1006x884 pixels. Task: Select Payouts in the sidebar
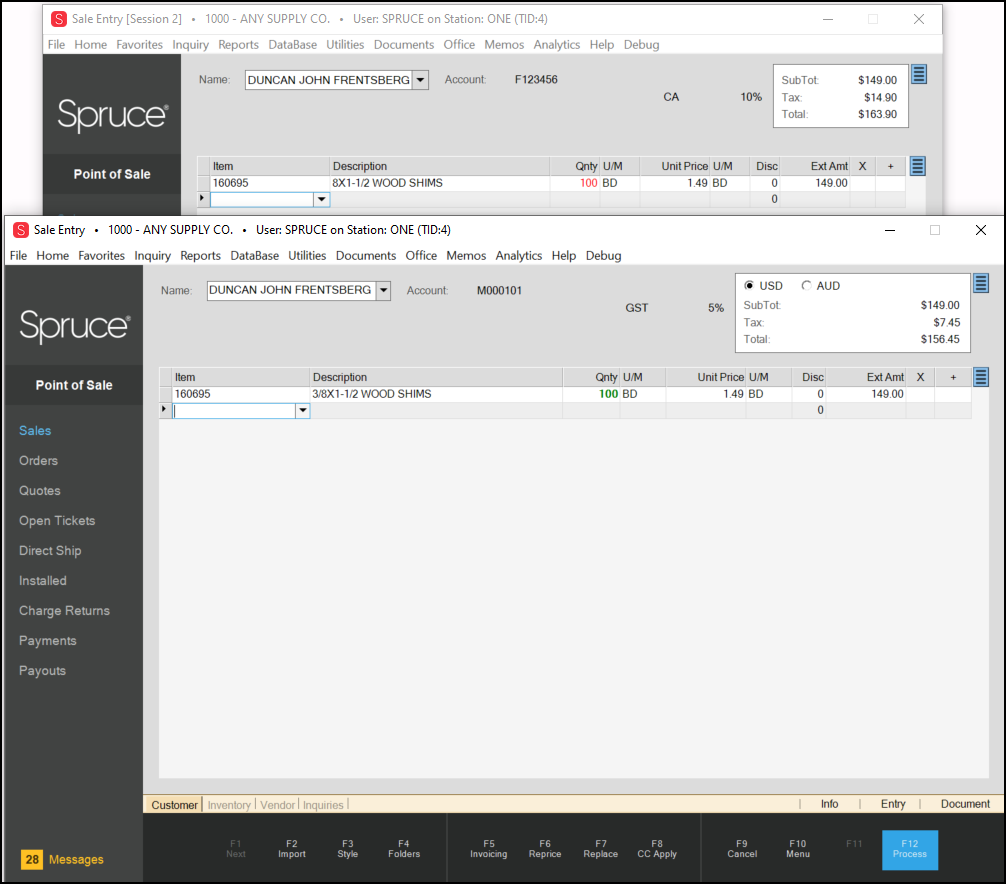pos(42,671)
